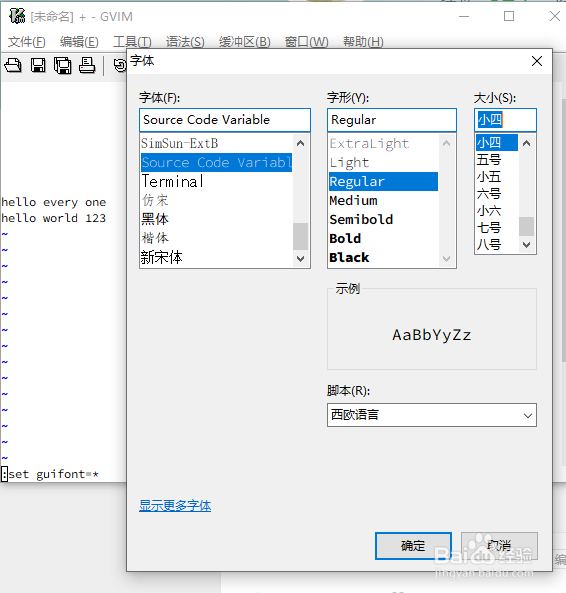Select 小六 font size

(x=496, y=211)
